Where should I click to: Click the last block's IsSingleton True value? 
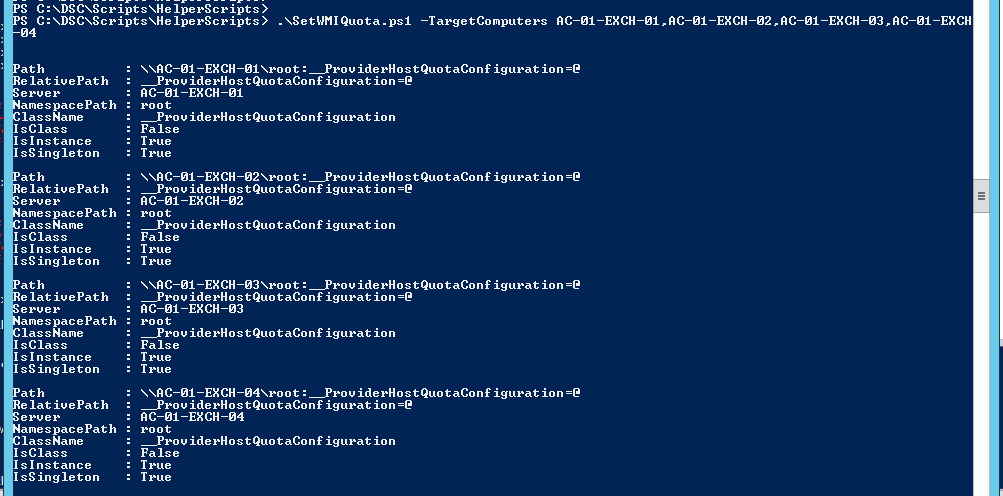(x=156, y=477)
